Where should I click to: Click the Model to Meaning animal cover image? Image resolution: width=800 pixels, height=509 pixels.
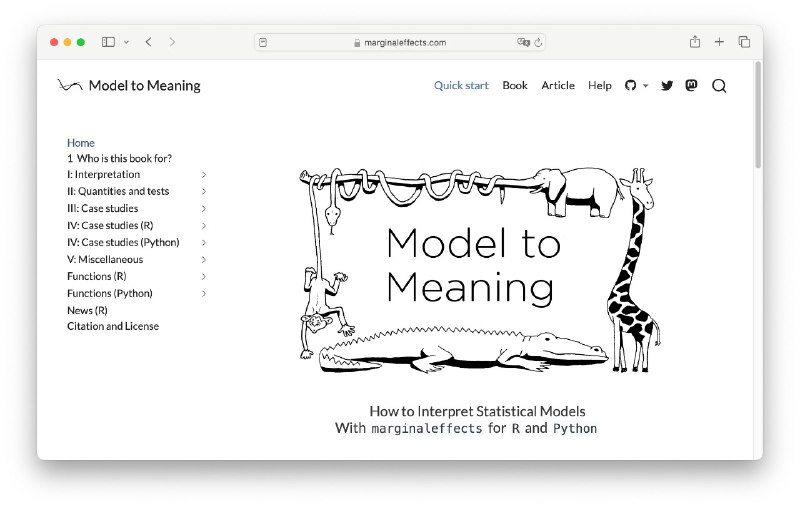(480, 270)
